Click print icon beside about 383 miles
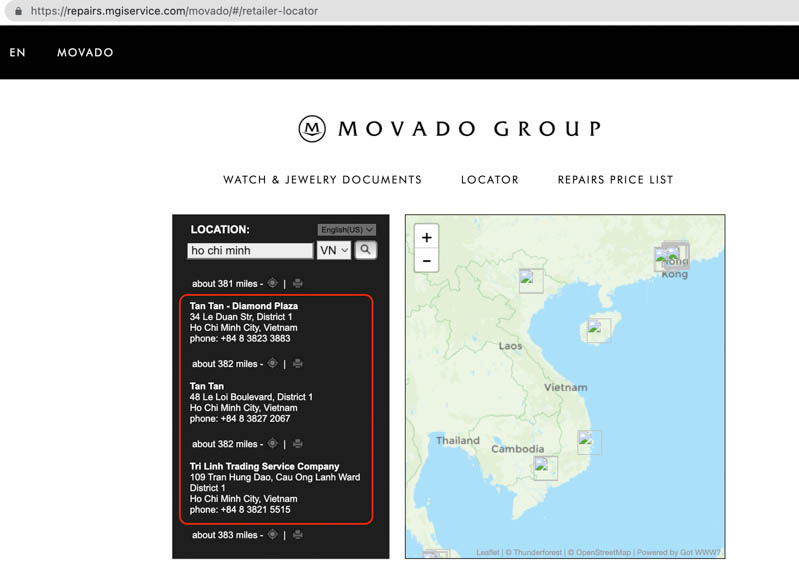Image resolution: width=799 pixels, height=579 pixels. pos(297,535)
